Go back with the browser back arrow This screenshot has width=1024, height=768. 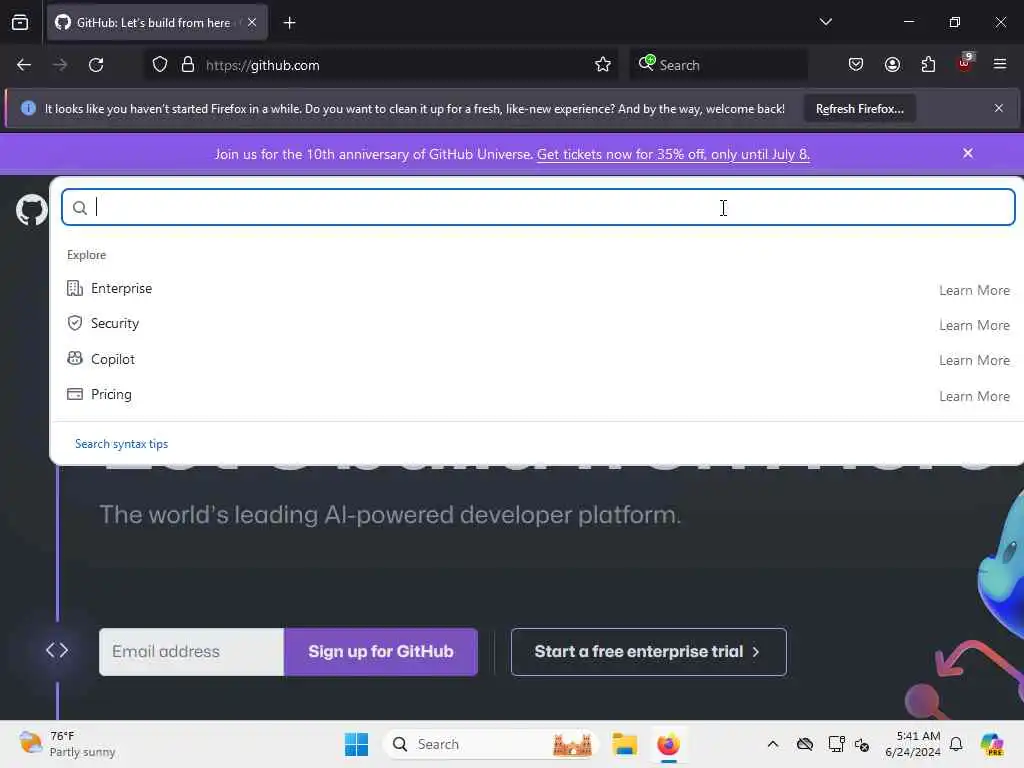click(x=24, y=65)
